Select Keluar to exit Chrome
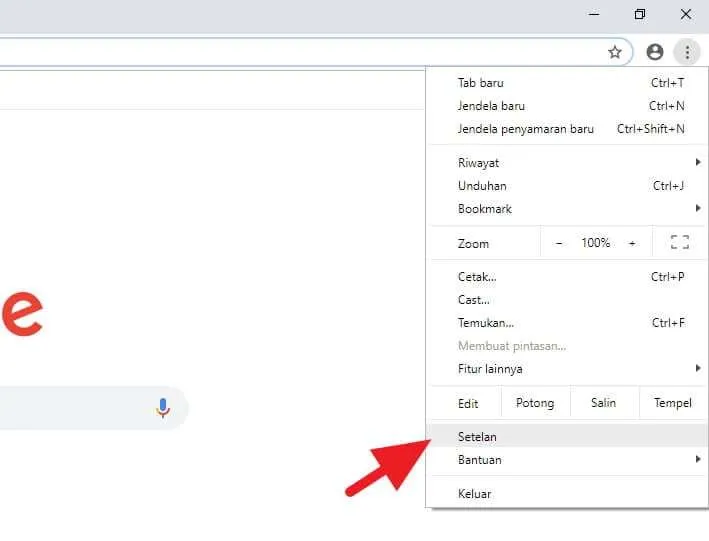 [x=567, y=494]
